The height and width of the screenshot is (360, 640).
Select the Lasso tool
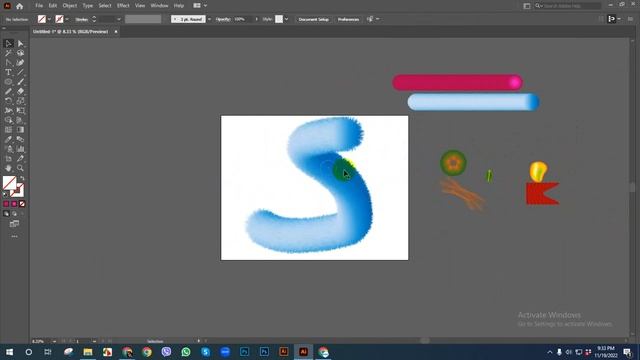pos(20,53)
